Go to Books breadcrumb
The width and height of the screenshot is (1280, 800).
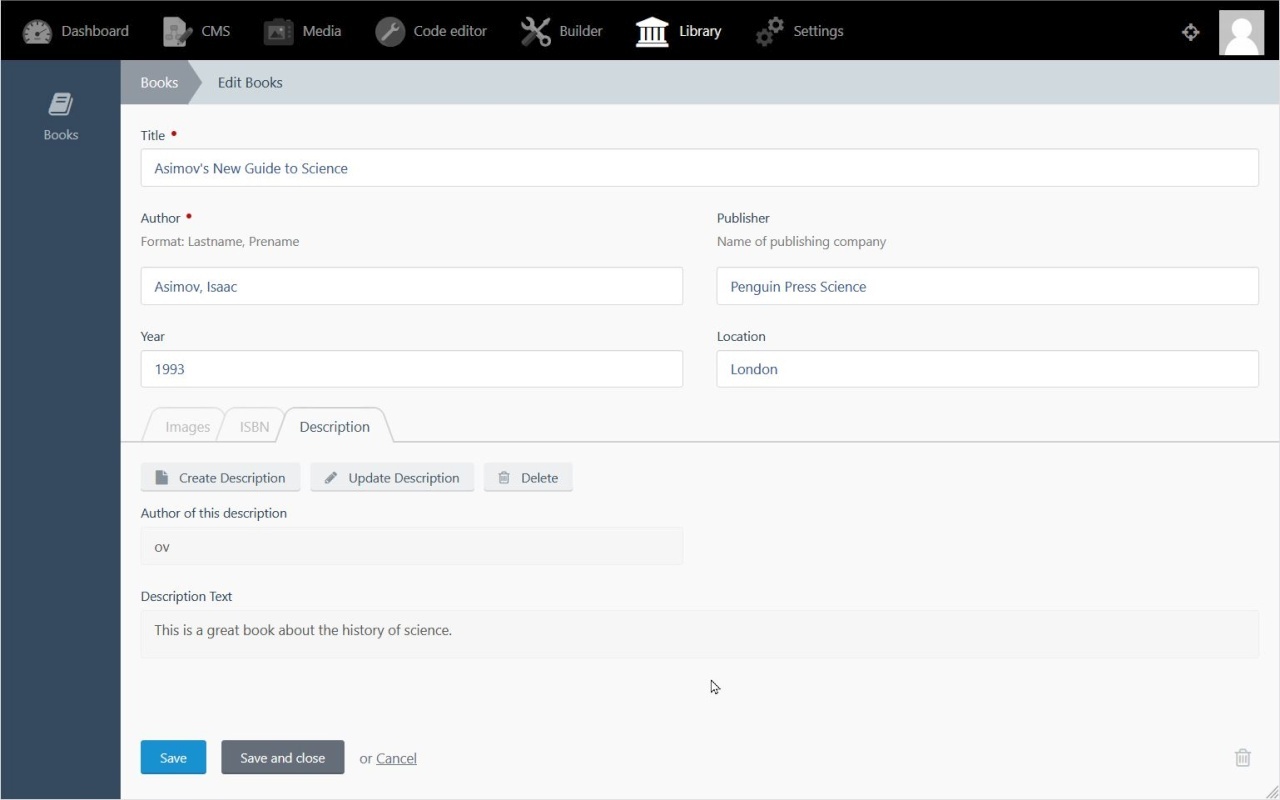tap(159, 83)
